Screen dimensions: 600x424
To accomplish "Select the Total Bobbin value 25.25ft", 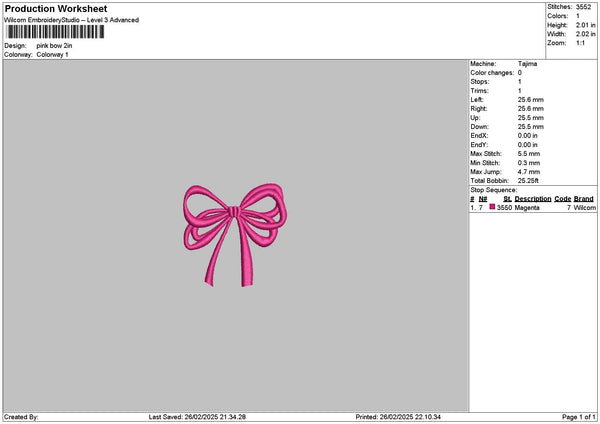I will (x=528, y=181).
